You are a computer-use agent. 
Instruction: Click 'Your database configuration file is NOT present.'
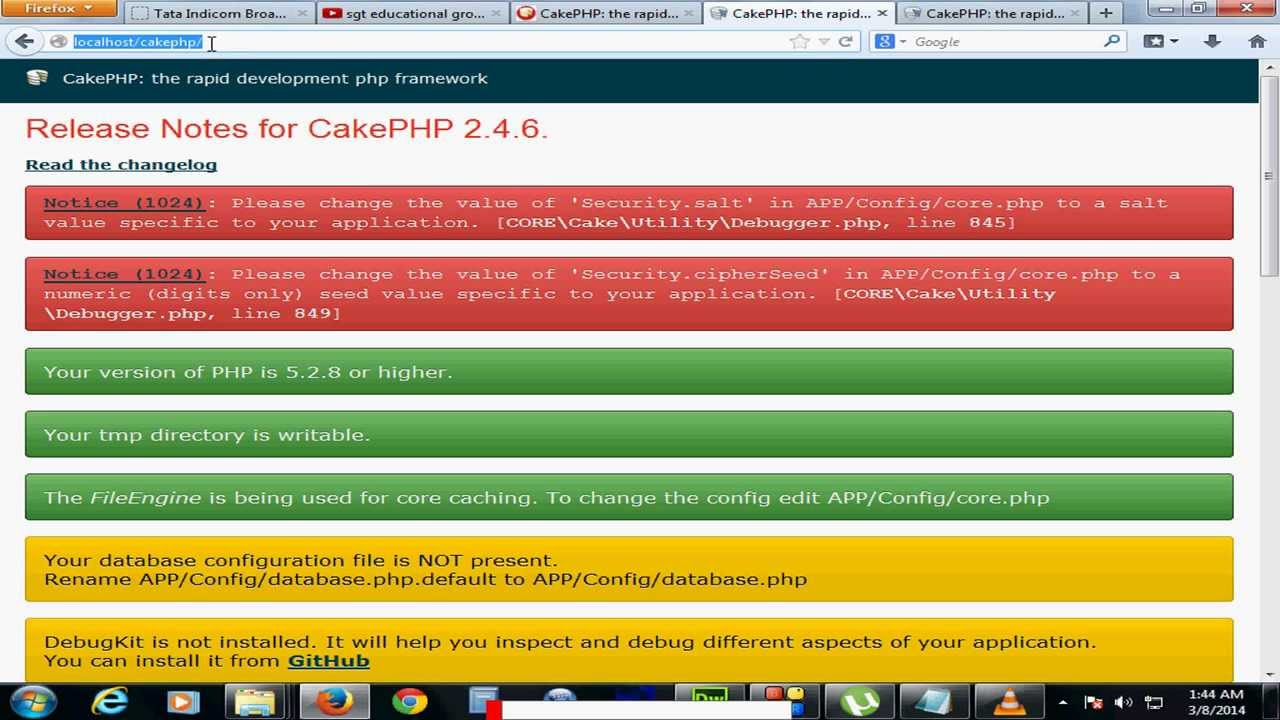pos(629,570)
